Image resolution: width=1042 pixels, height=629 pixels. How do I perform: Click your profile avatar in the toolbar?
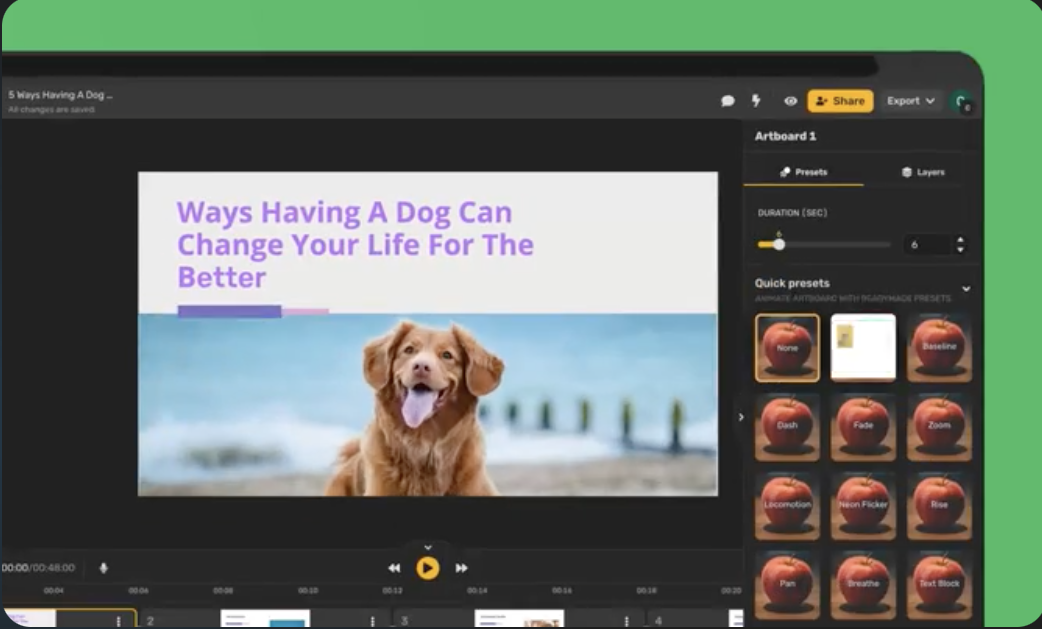[x=961, y=101]
